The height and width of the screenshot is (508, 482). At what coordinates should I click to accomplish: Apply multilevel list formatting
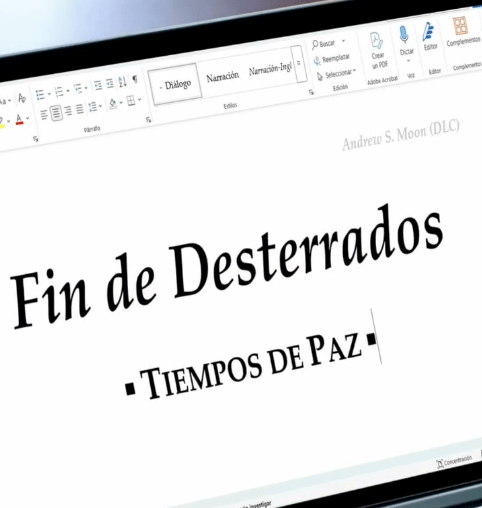(78, 89)
